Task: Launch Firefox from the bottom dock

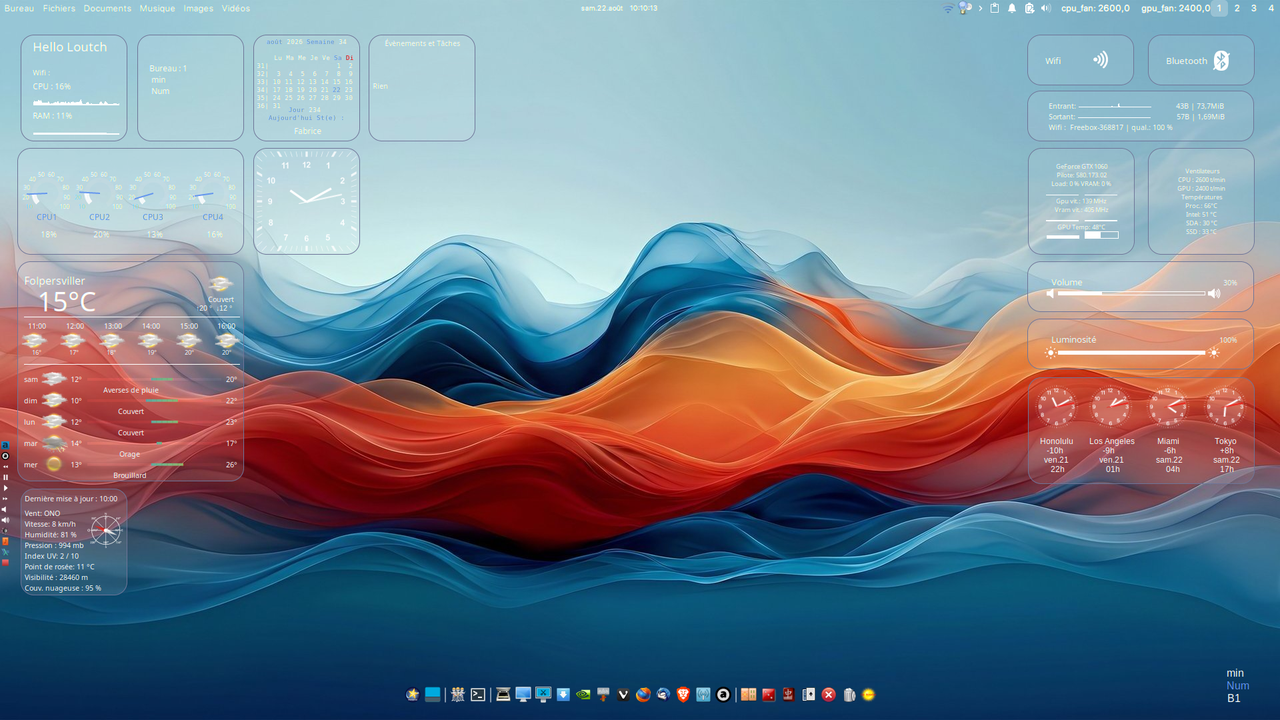Action: pyautogui.click(x=643, y=695)
